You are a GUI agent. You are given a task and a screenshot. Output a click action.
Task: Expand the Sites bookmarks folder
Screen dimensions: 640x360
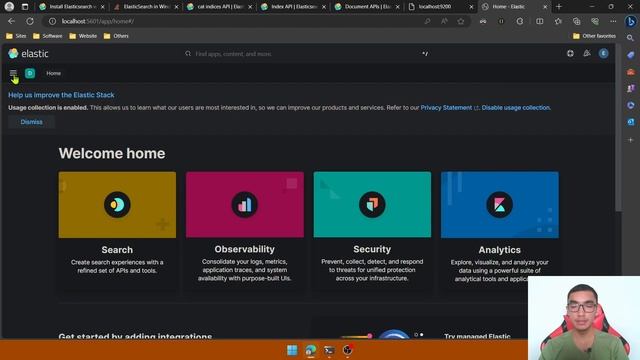pos(16,36)
